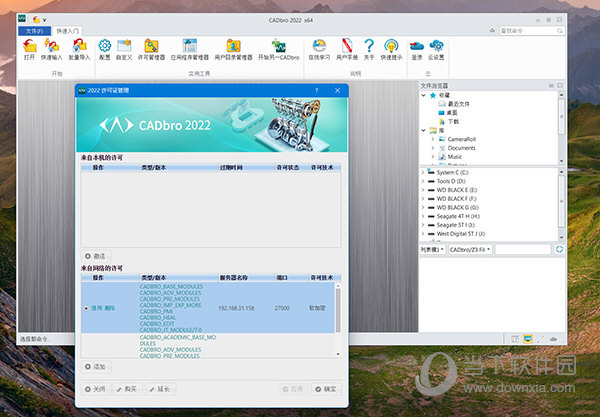Expand the CameraRoll folder node
This screenshot has width=600, height=417.
433,139
